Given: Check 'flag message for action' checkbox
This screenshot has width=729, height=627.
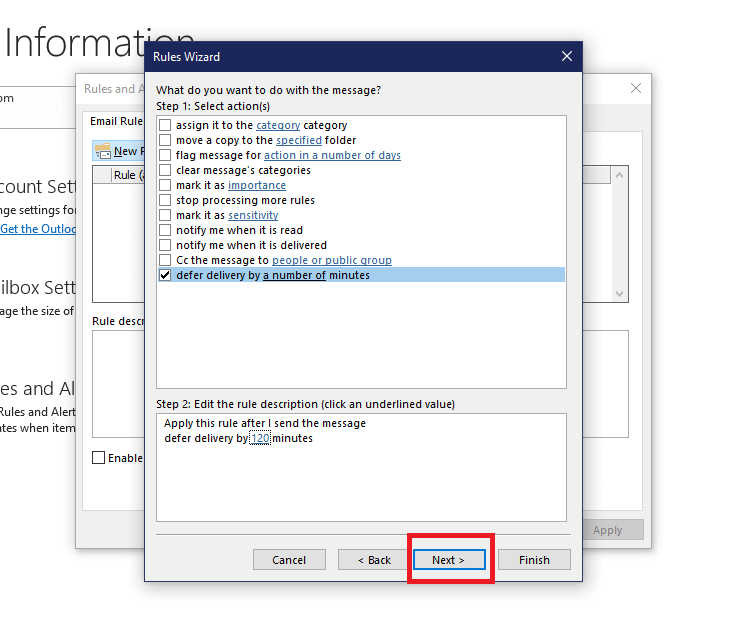Looking at the screenshot, I should (165, 155).
